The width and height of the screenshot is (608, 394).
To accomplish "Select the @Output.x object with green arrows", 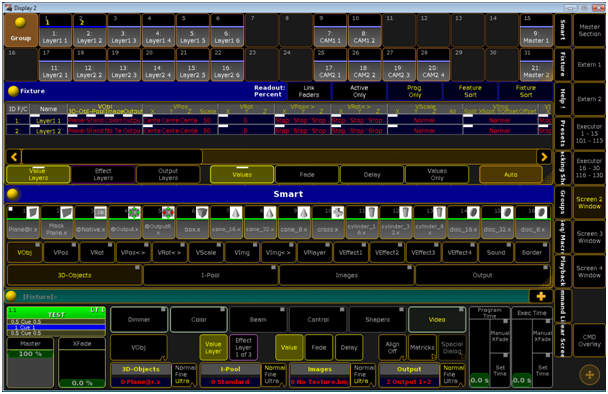I will [x=124, y=222].
